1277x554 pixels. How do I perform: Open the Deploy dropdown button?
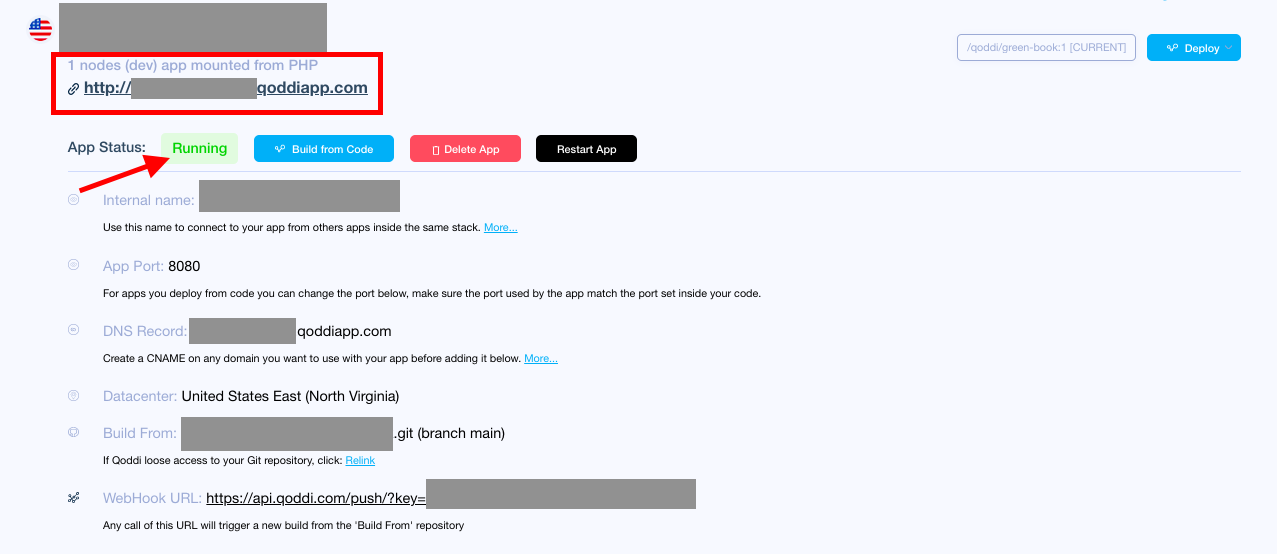point(1193,47)
